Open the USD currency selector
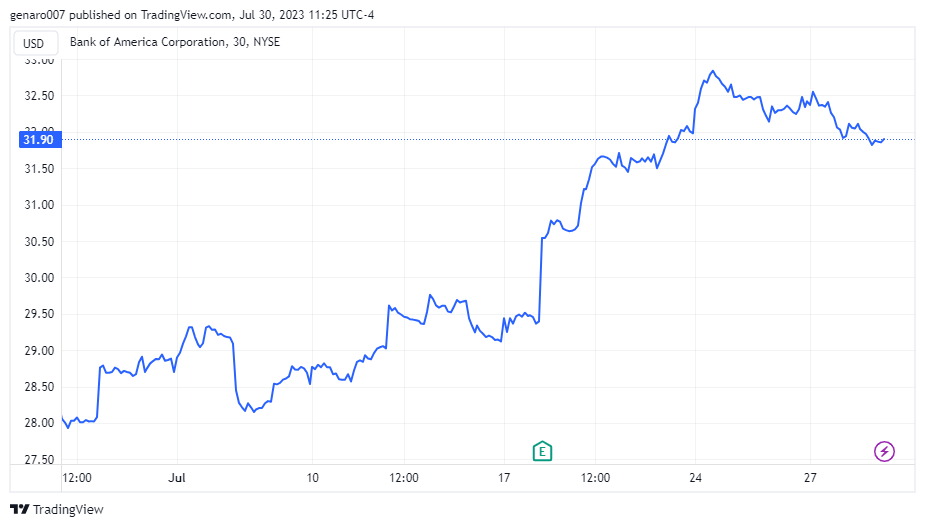This screenshot has height=527, width=925. point(34,43)
